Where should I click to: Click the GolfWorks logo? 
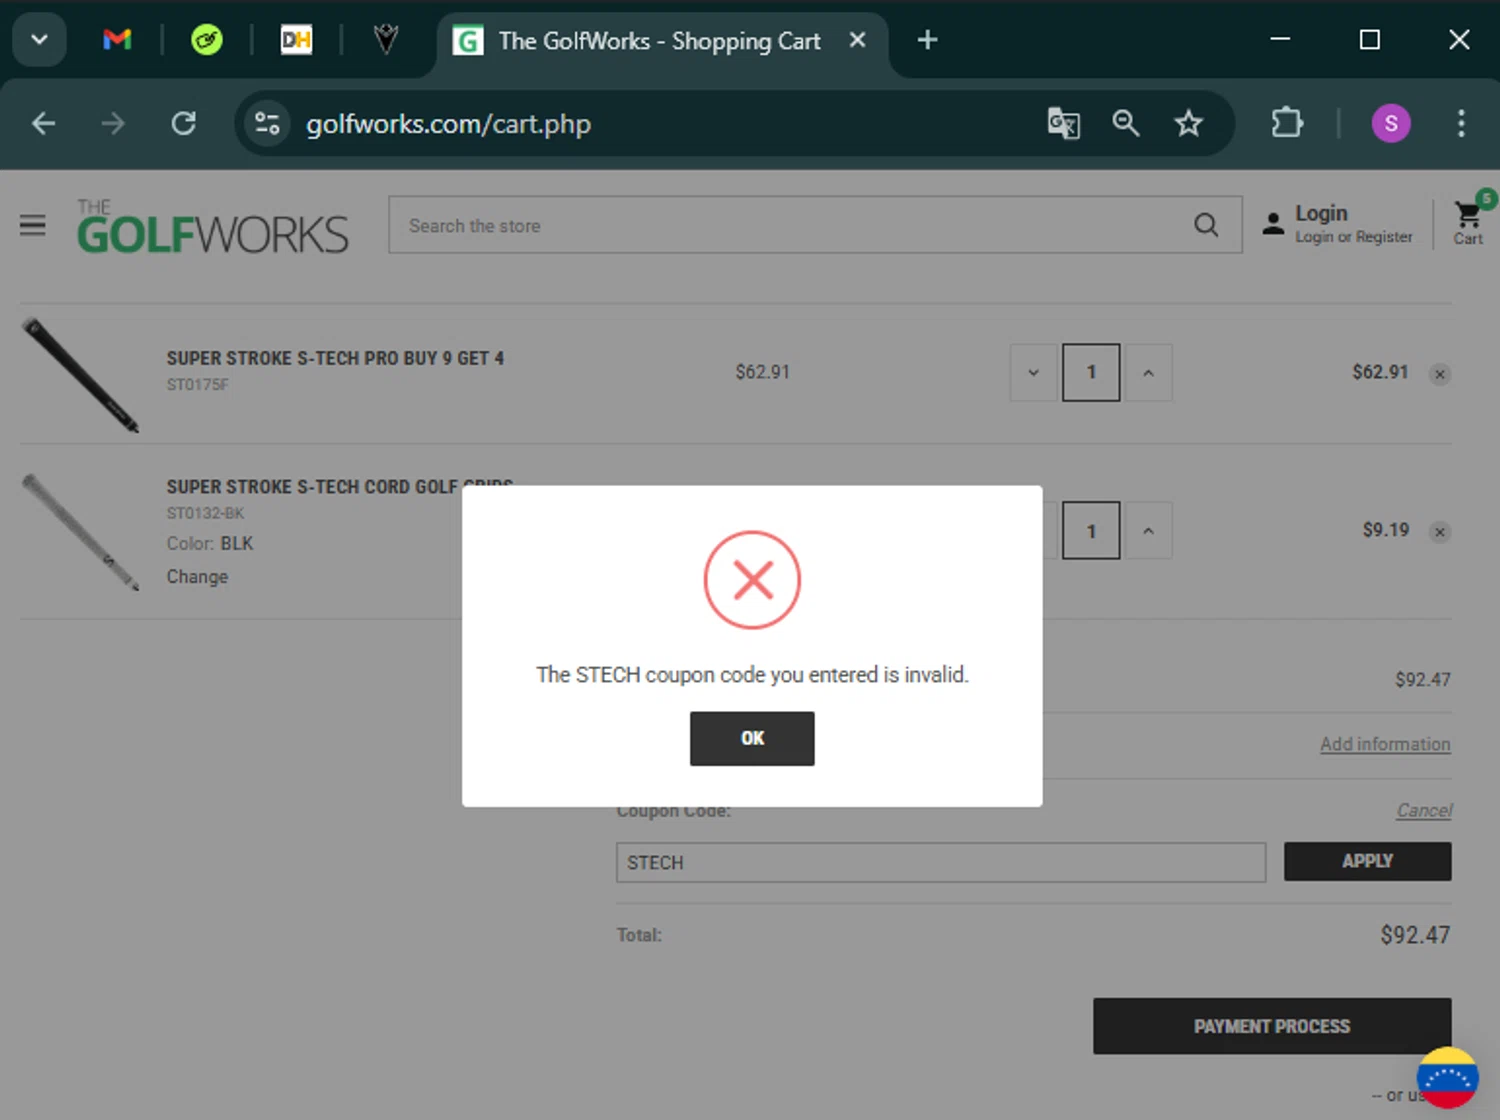tap(213, 226)
